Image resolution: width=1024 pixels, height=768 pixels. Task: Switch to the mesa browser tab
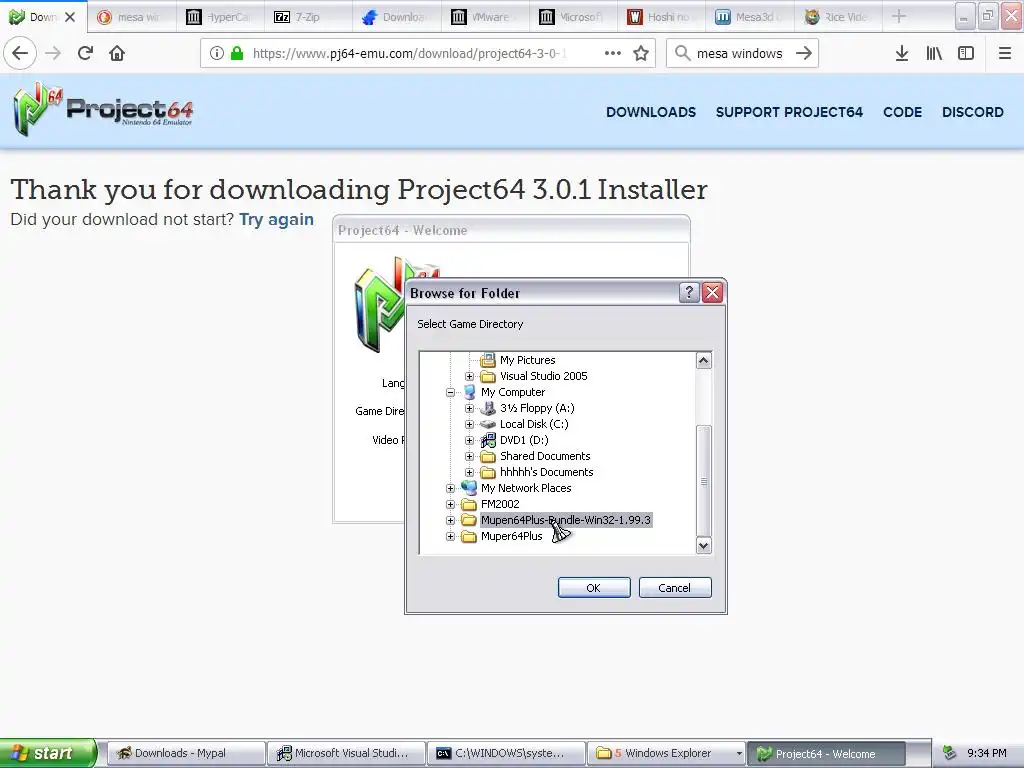[131, 17]
